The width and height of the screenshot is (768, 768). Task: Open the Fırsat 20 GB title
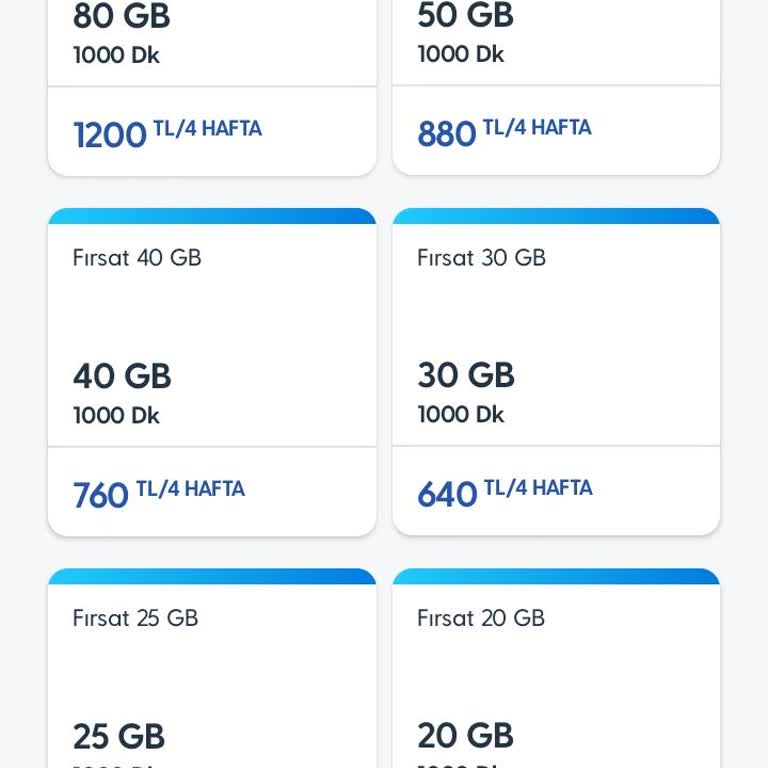click(x=481, y=618)
